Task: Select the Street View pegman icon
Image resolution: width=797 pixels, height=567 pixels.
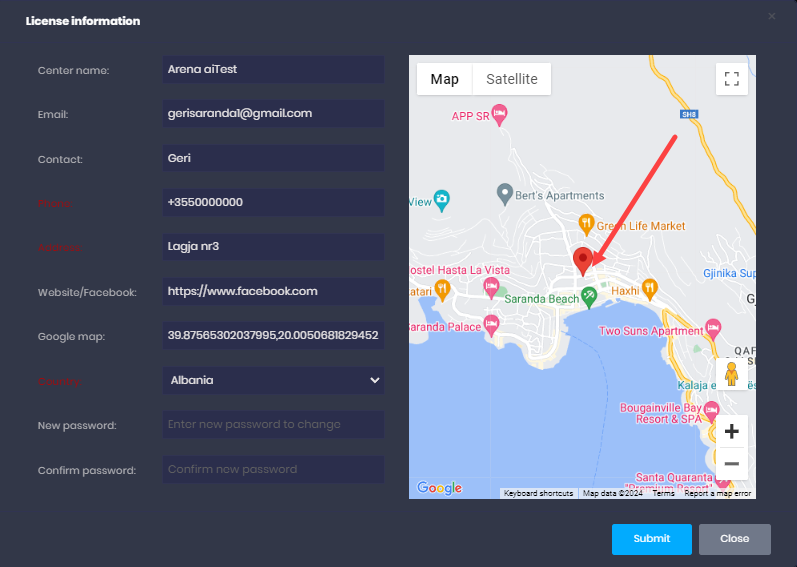Action: (731, 374)
